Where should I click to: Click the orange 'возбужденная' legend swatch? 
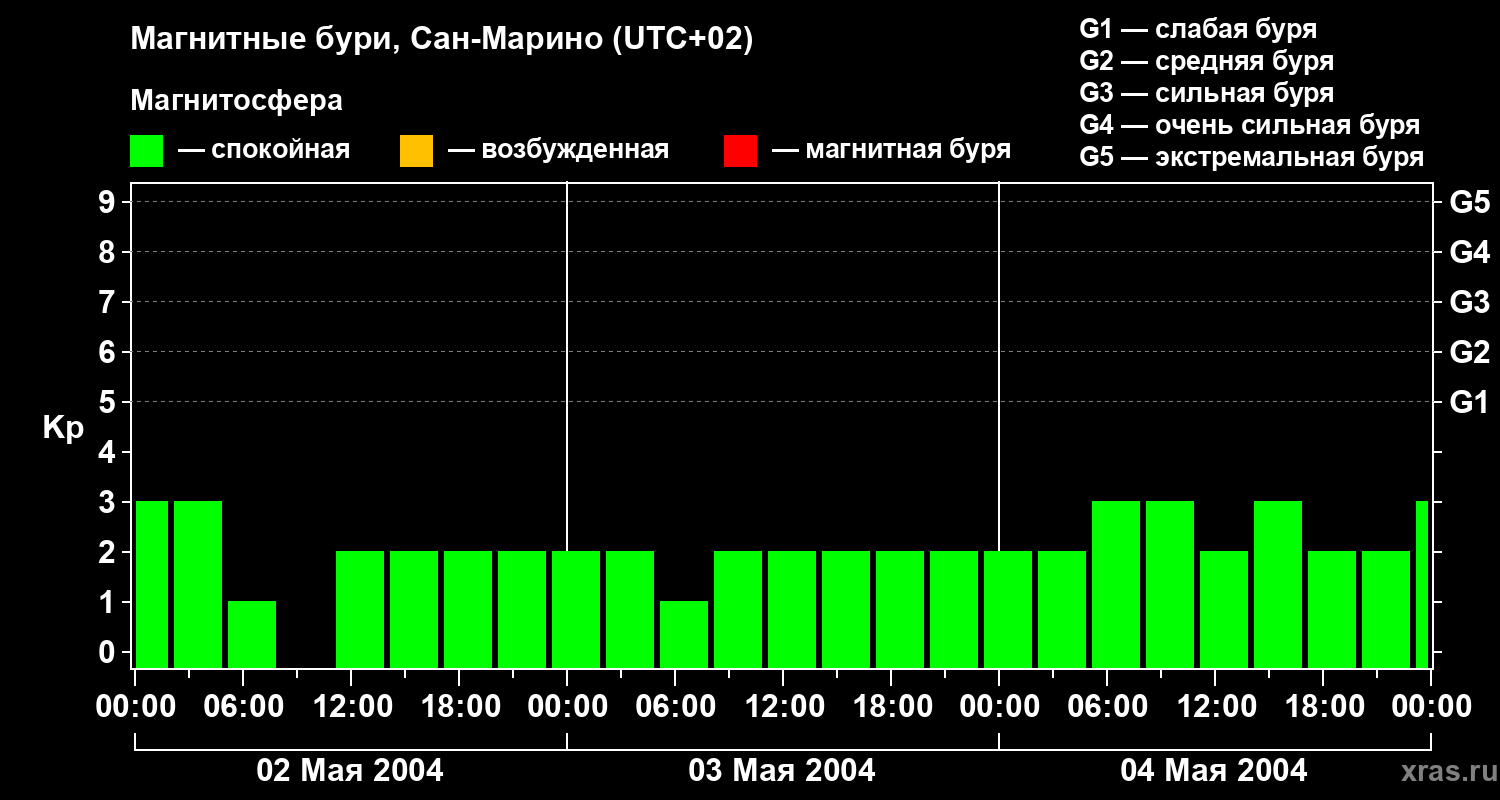coord(416,151)
